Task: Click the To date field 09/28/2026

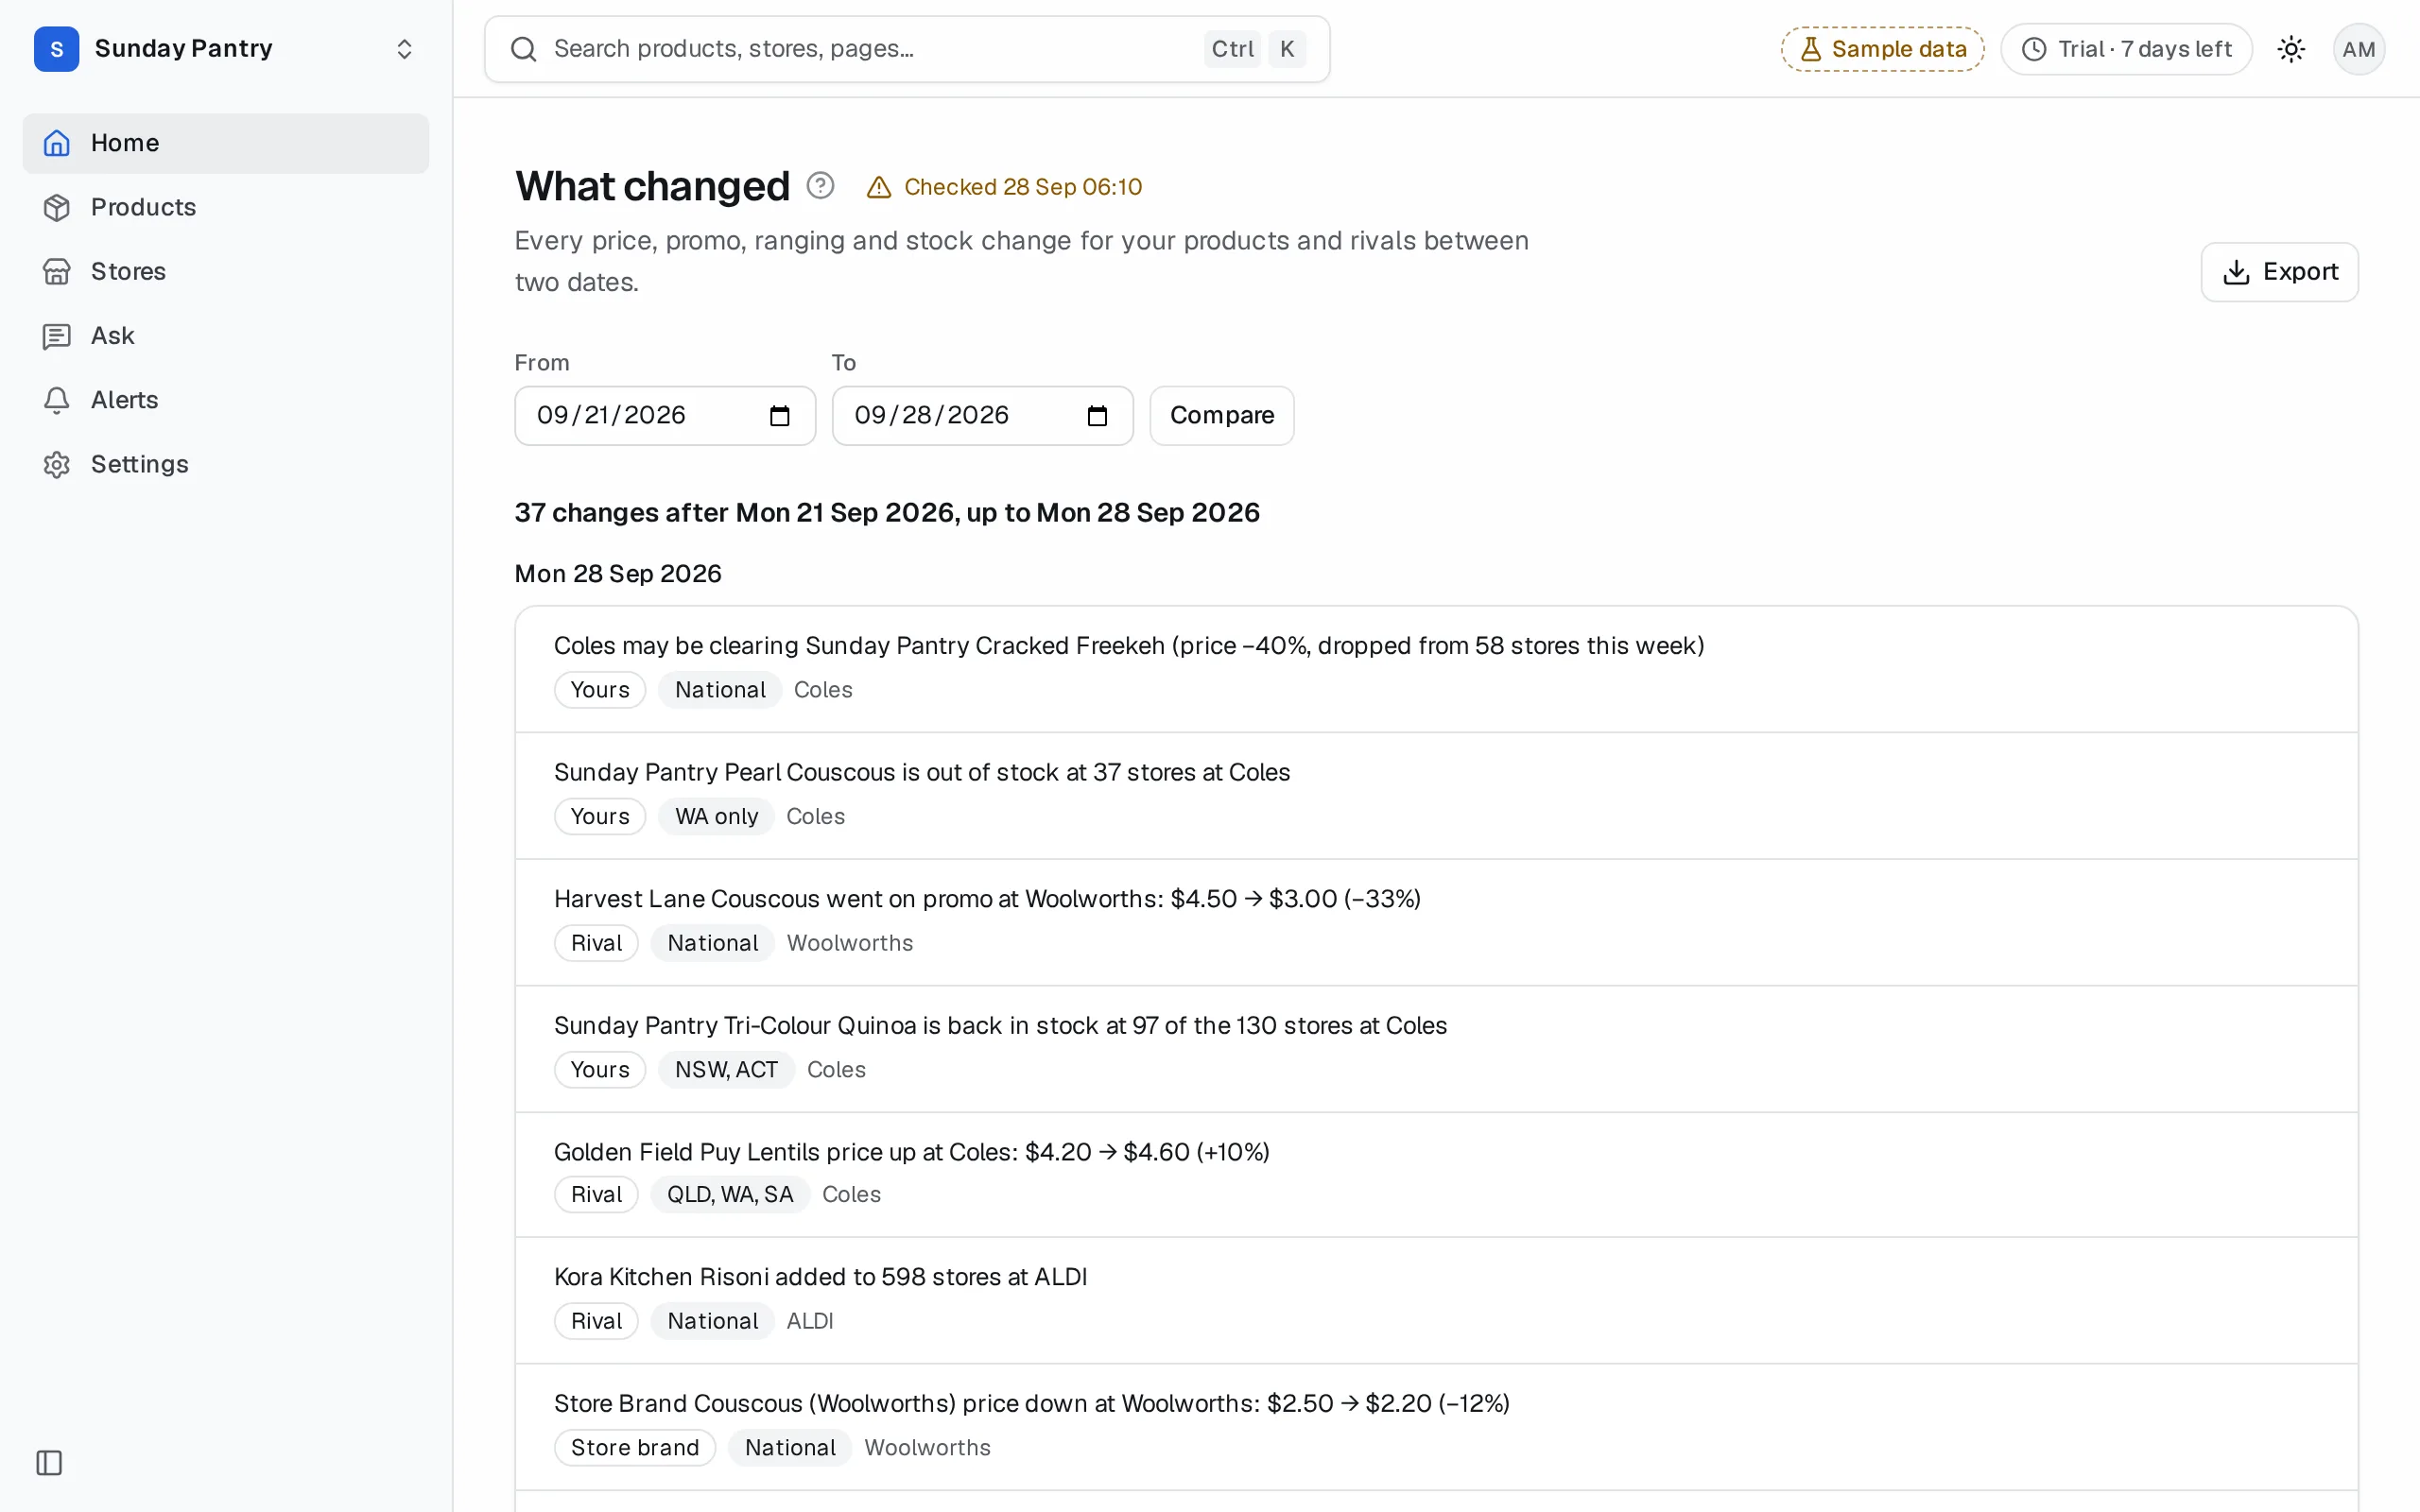Action: point(982,416)
